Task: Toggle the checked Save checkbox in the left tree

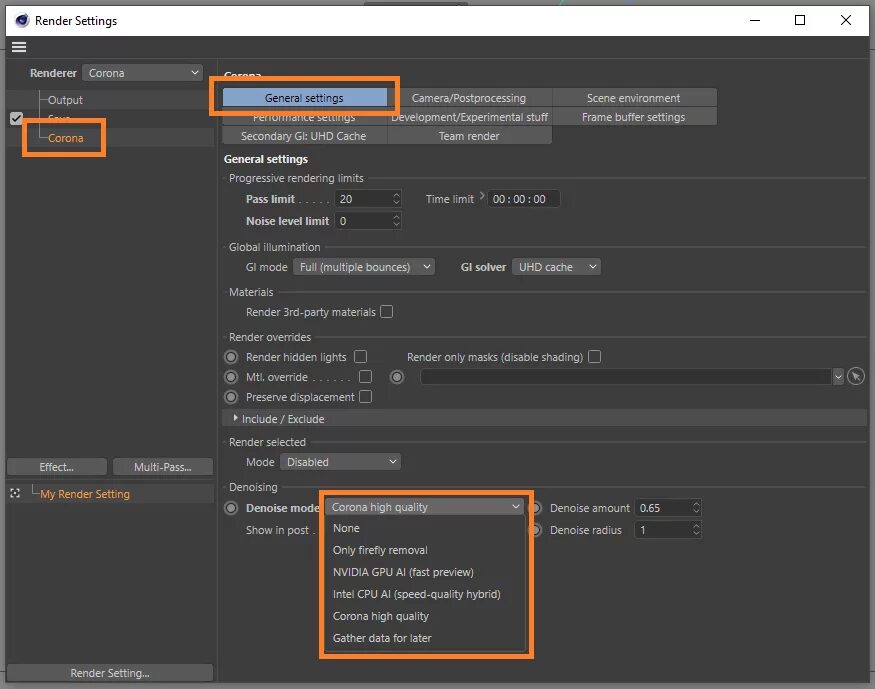Action: 16,118
